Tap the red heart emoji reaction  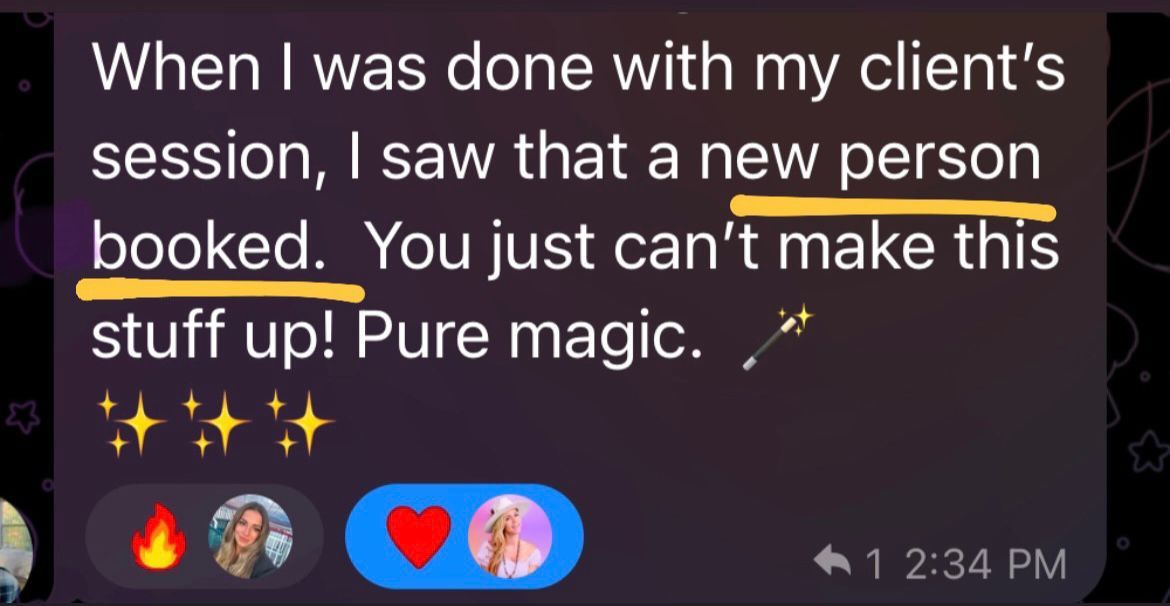419,537
